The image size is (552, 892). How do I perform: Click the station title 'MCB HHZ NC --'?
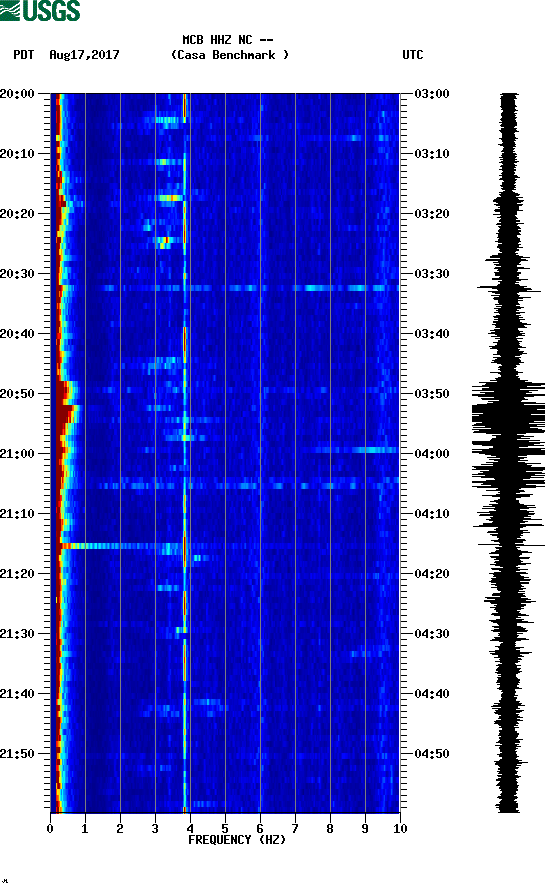pos(228,40)
